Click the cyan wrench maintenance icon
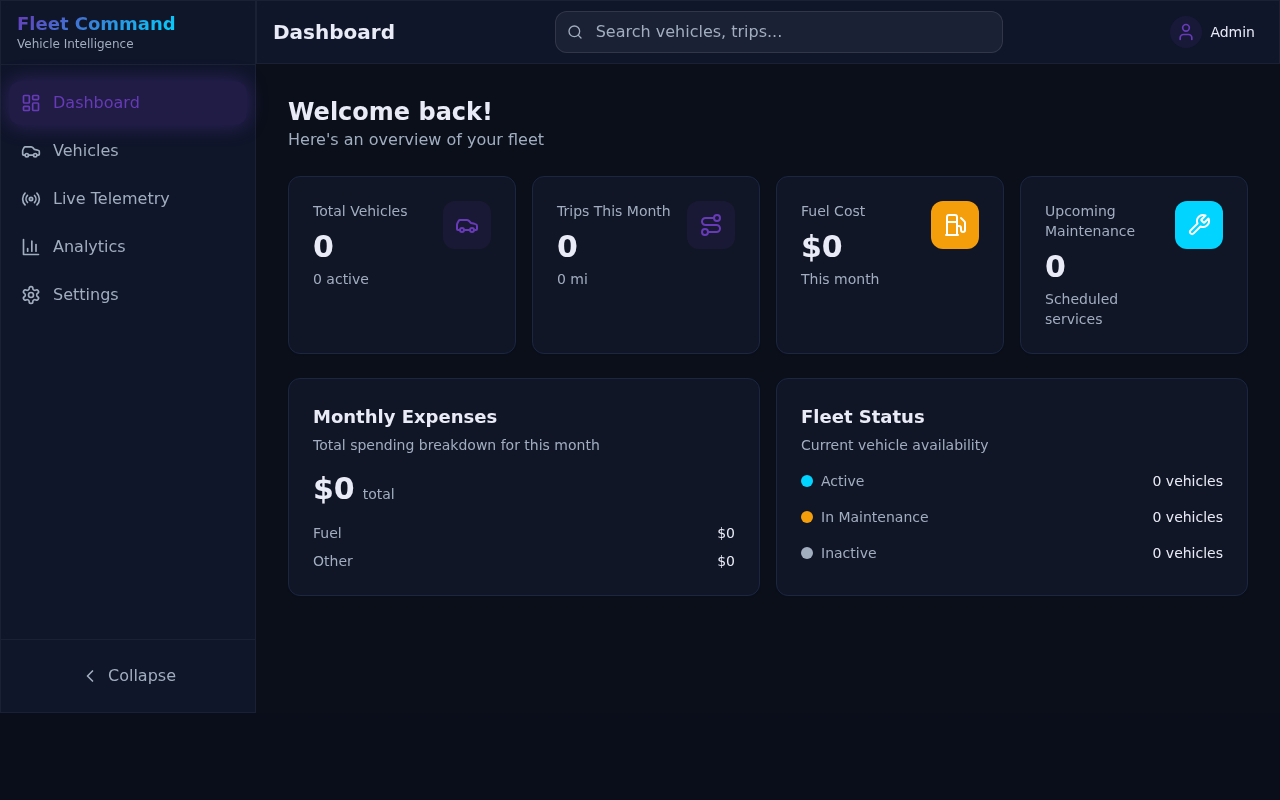 click(1199, 225)
